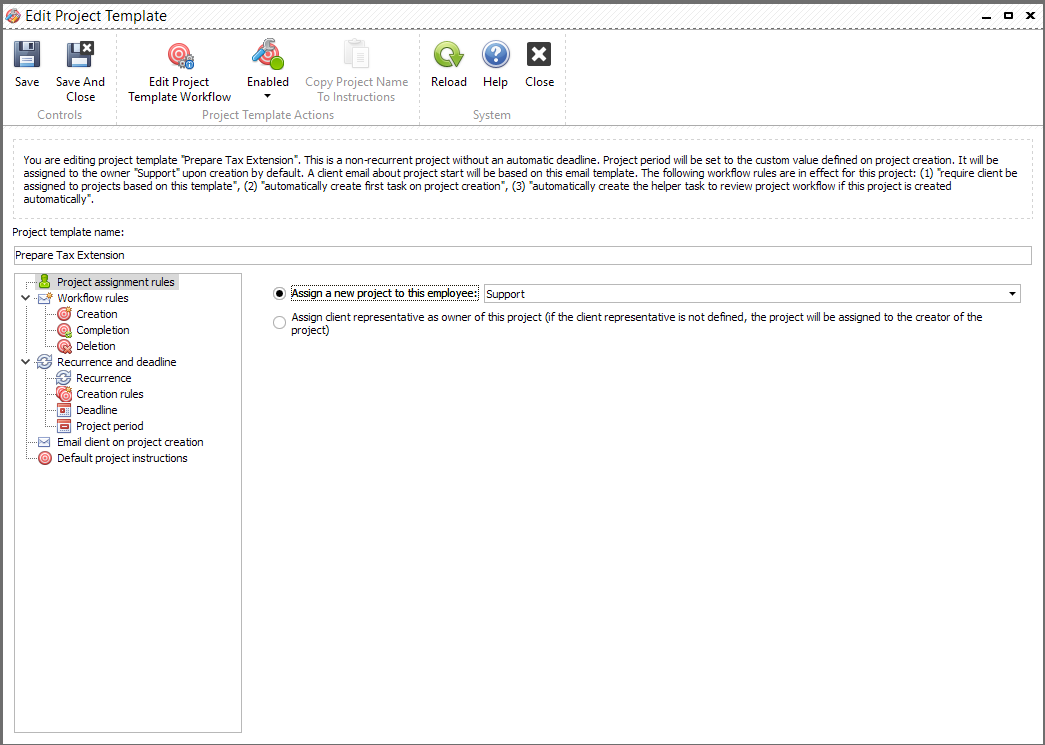Select the Completion tree item
This screenshot has height=745, width=1045.
[x=103, y=330]
